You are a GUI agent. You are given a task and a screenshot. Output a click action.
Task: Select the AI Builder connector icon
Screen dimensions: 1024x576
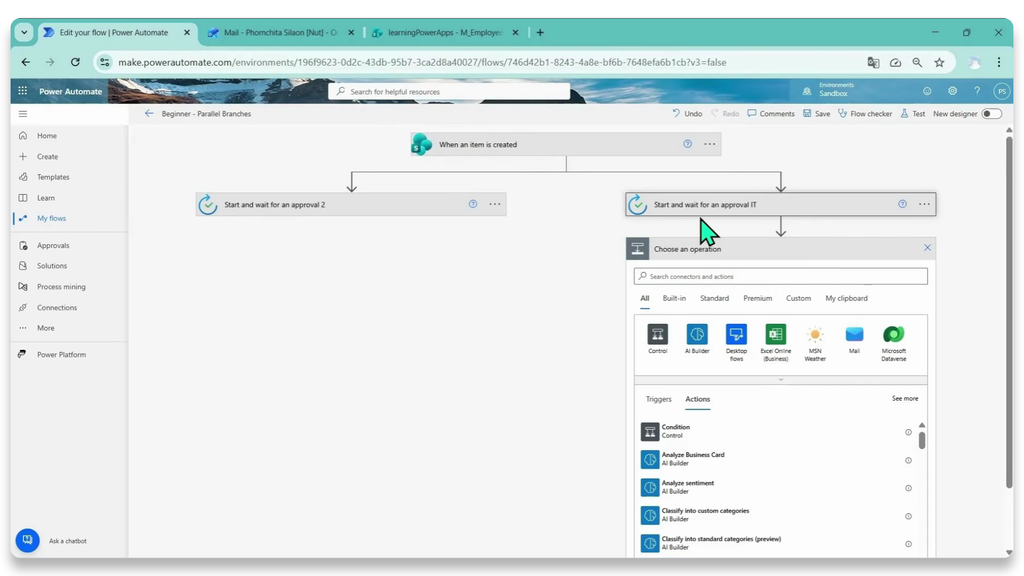point(697,334)
